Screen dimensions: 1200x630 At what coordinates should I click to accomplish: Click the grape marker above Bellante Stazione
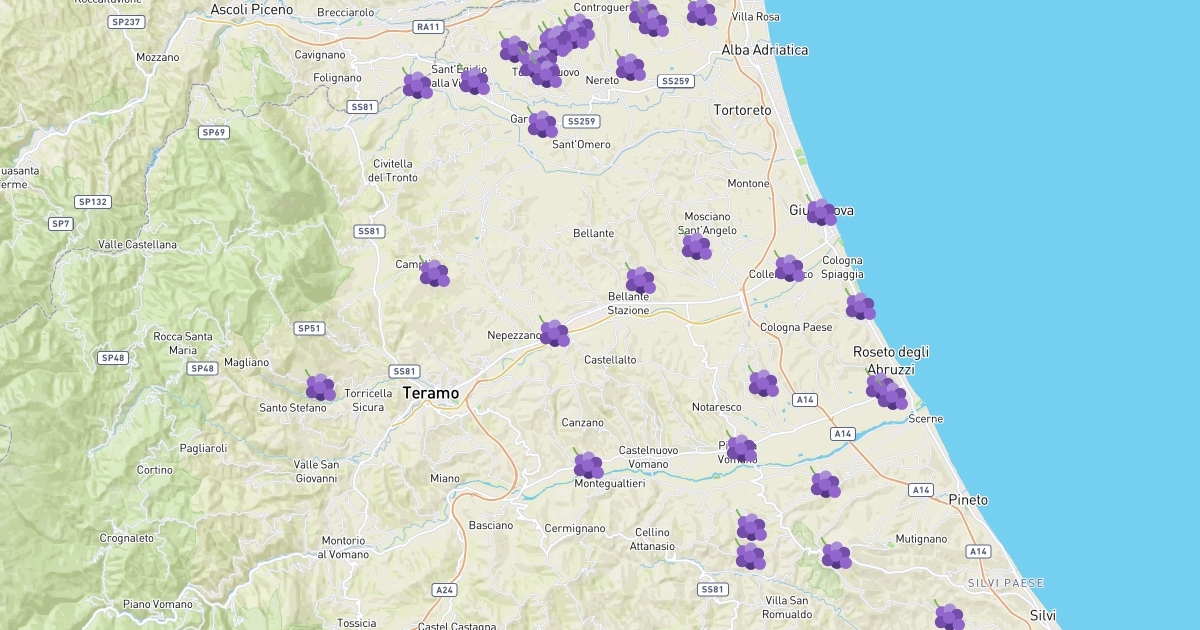point(640,280)
